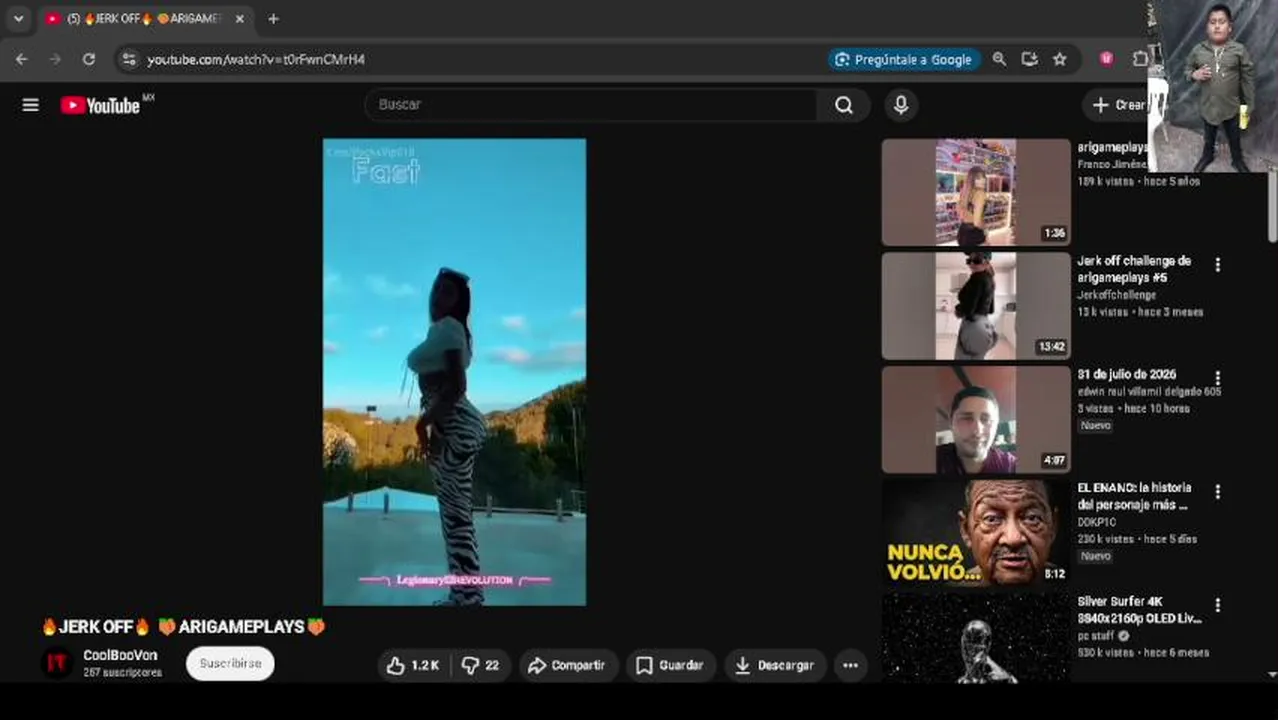Screen dimensions: 1278x720
Task: Click Pregúntale a Google button
Action: pyautogui.click(x=904, y=59)
